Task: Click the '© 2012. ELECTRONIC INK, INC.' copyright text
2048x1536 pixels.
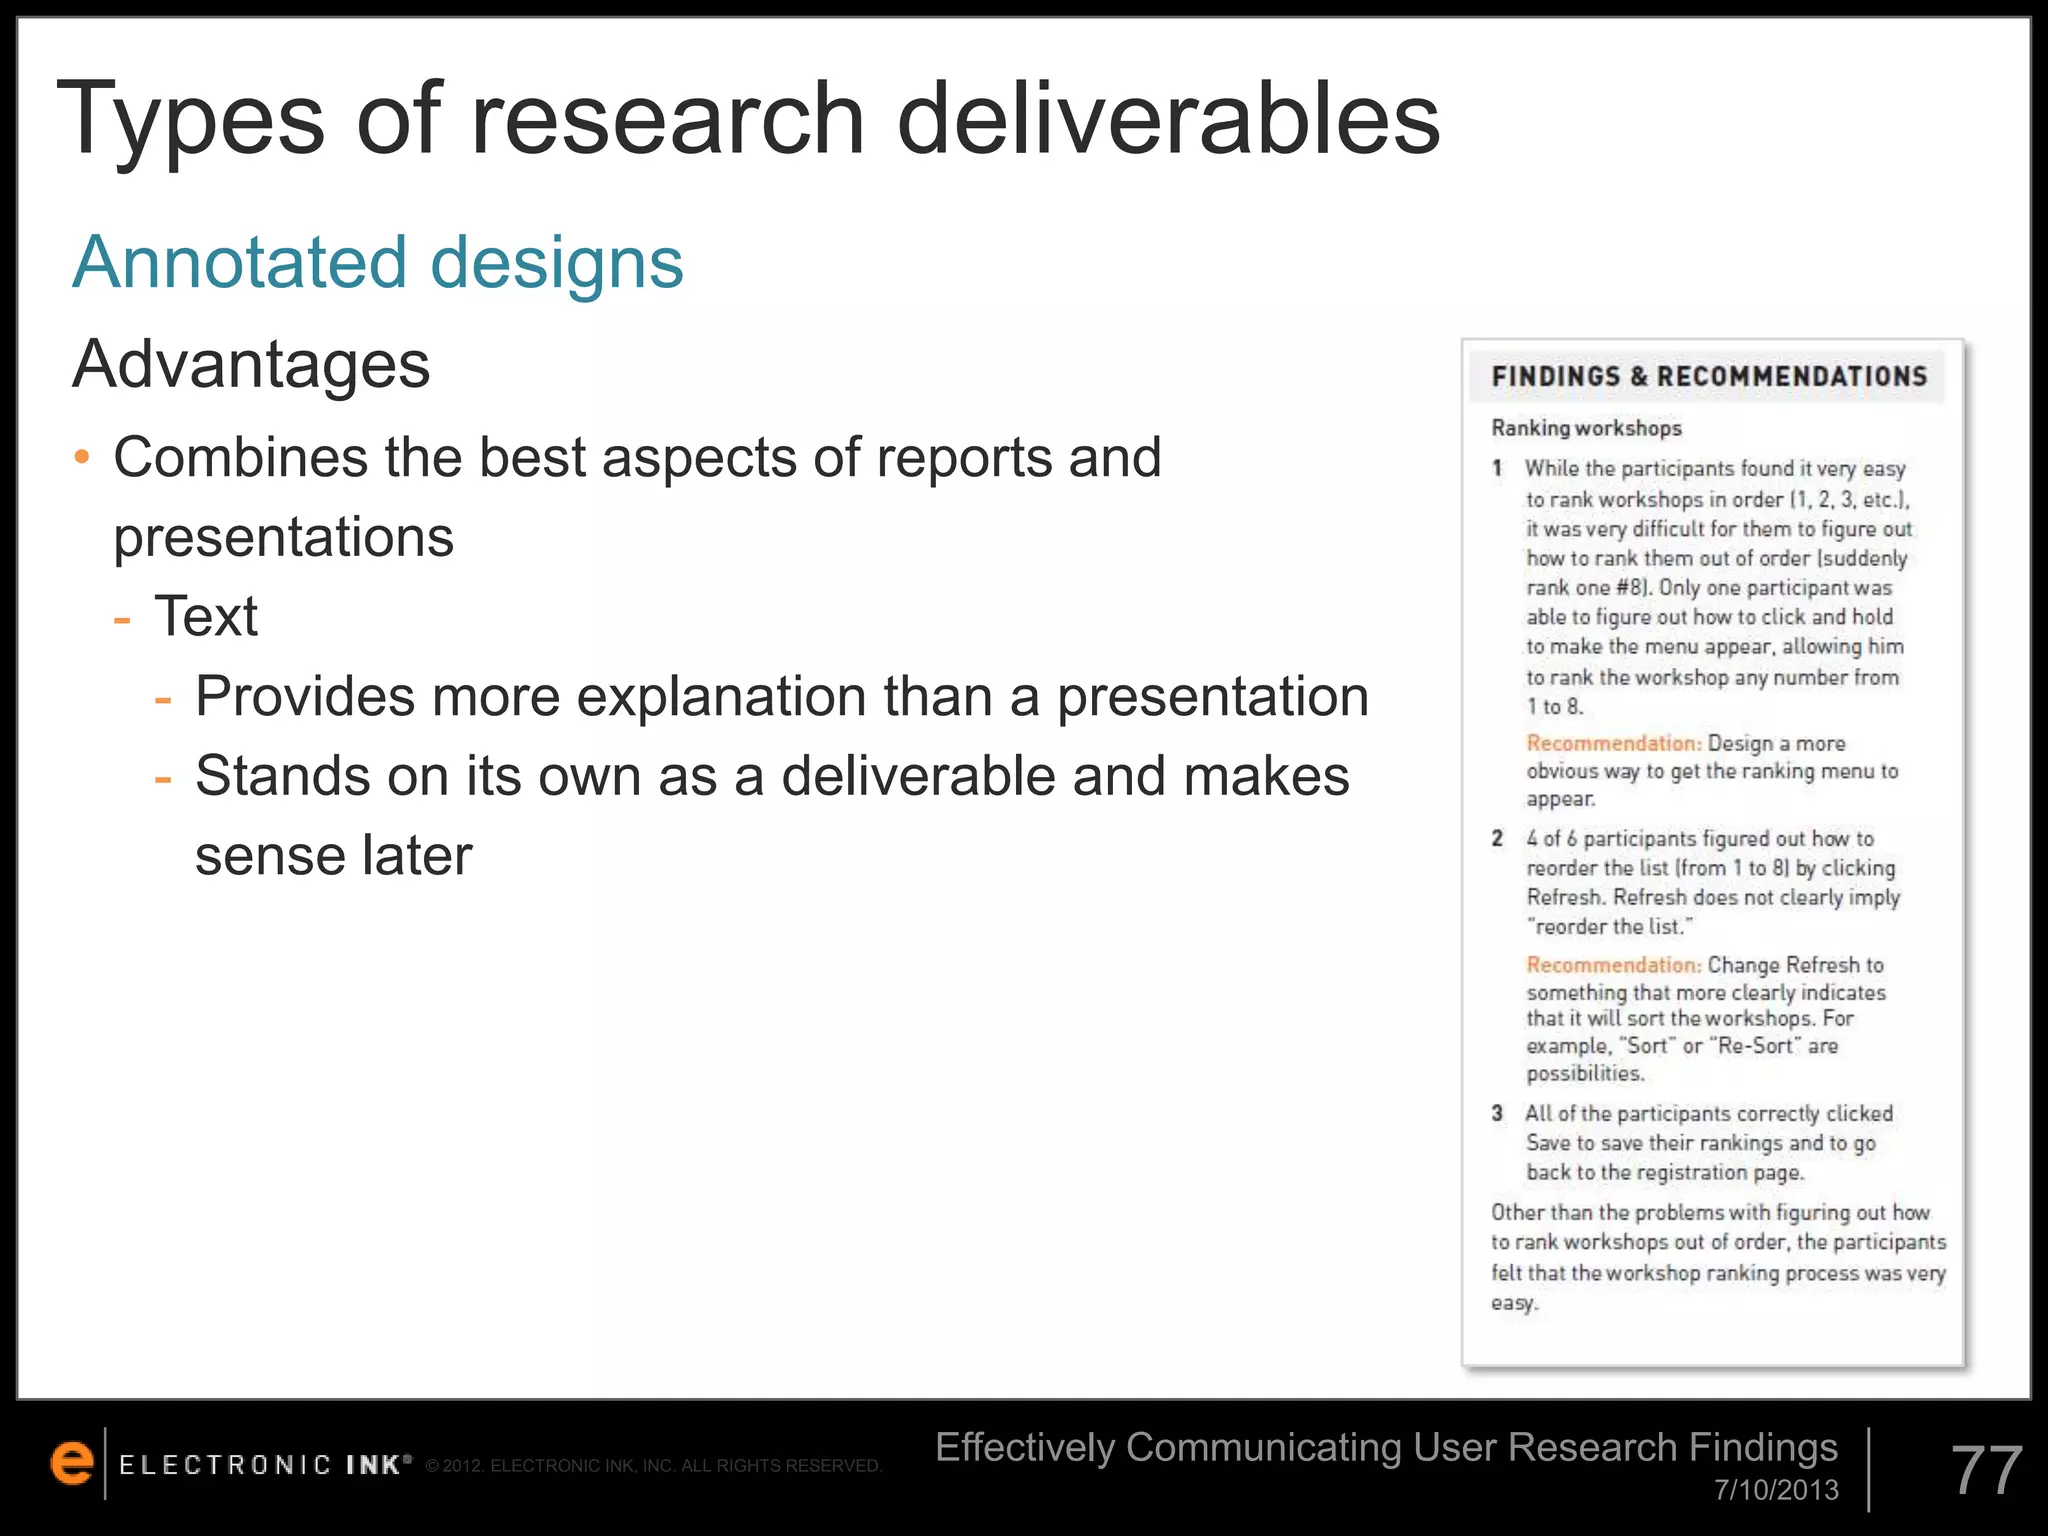Action: 654,1466
